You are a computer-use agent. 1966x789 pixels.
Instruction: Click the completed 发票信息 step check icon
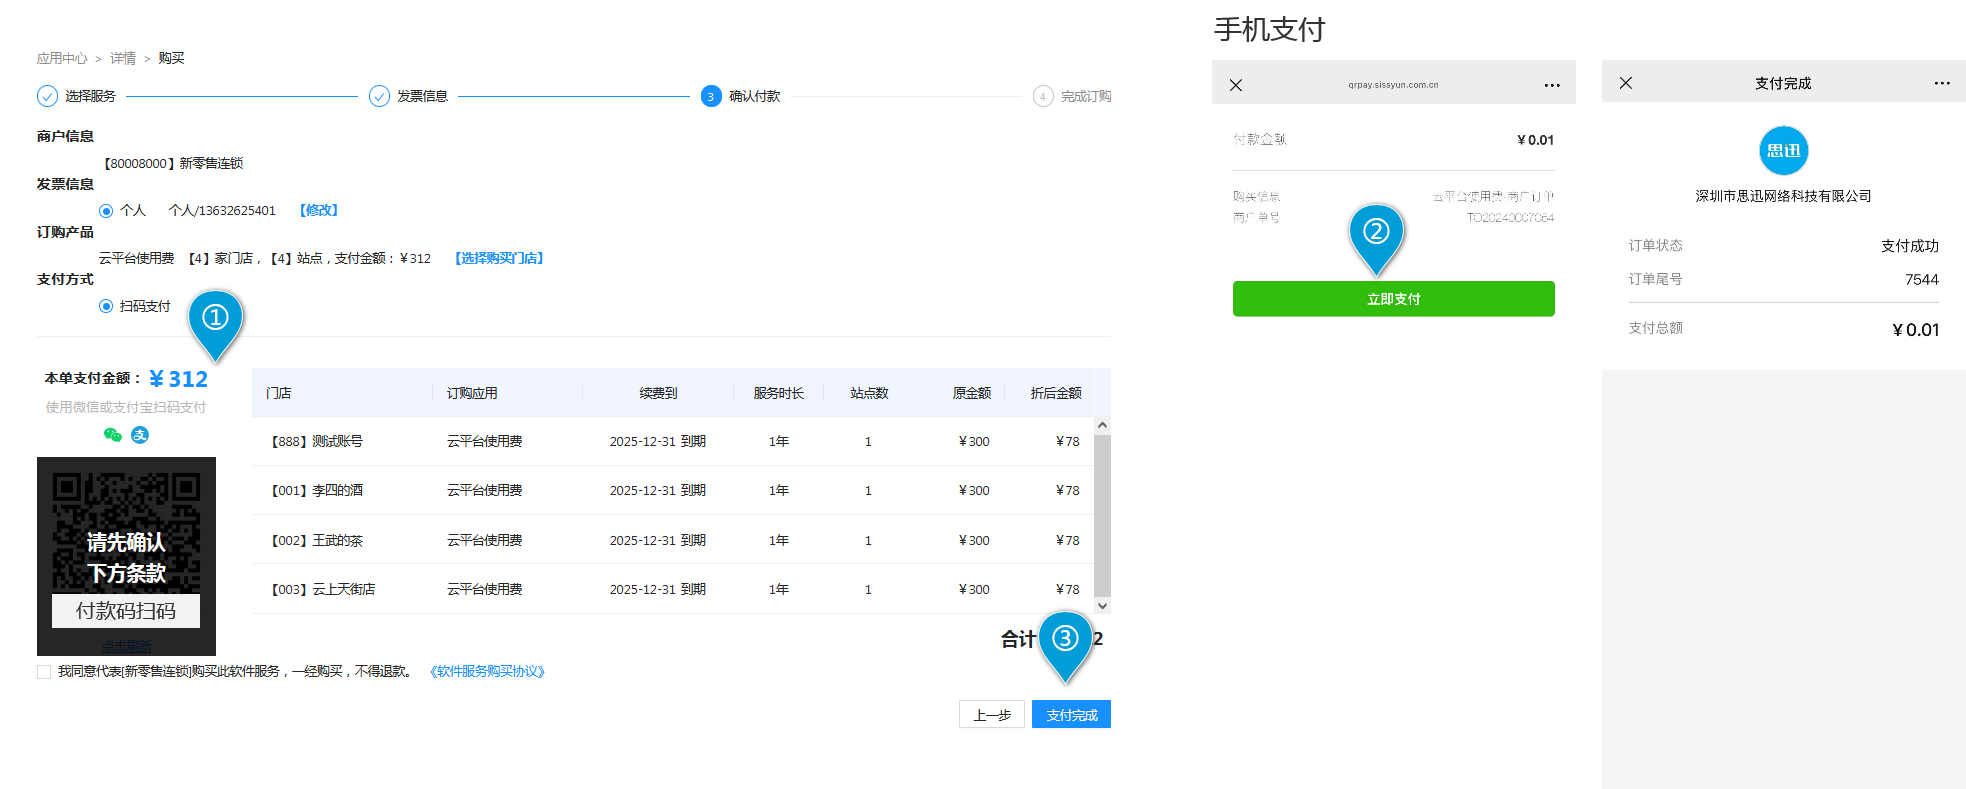(379, 96)
